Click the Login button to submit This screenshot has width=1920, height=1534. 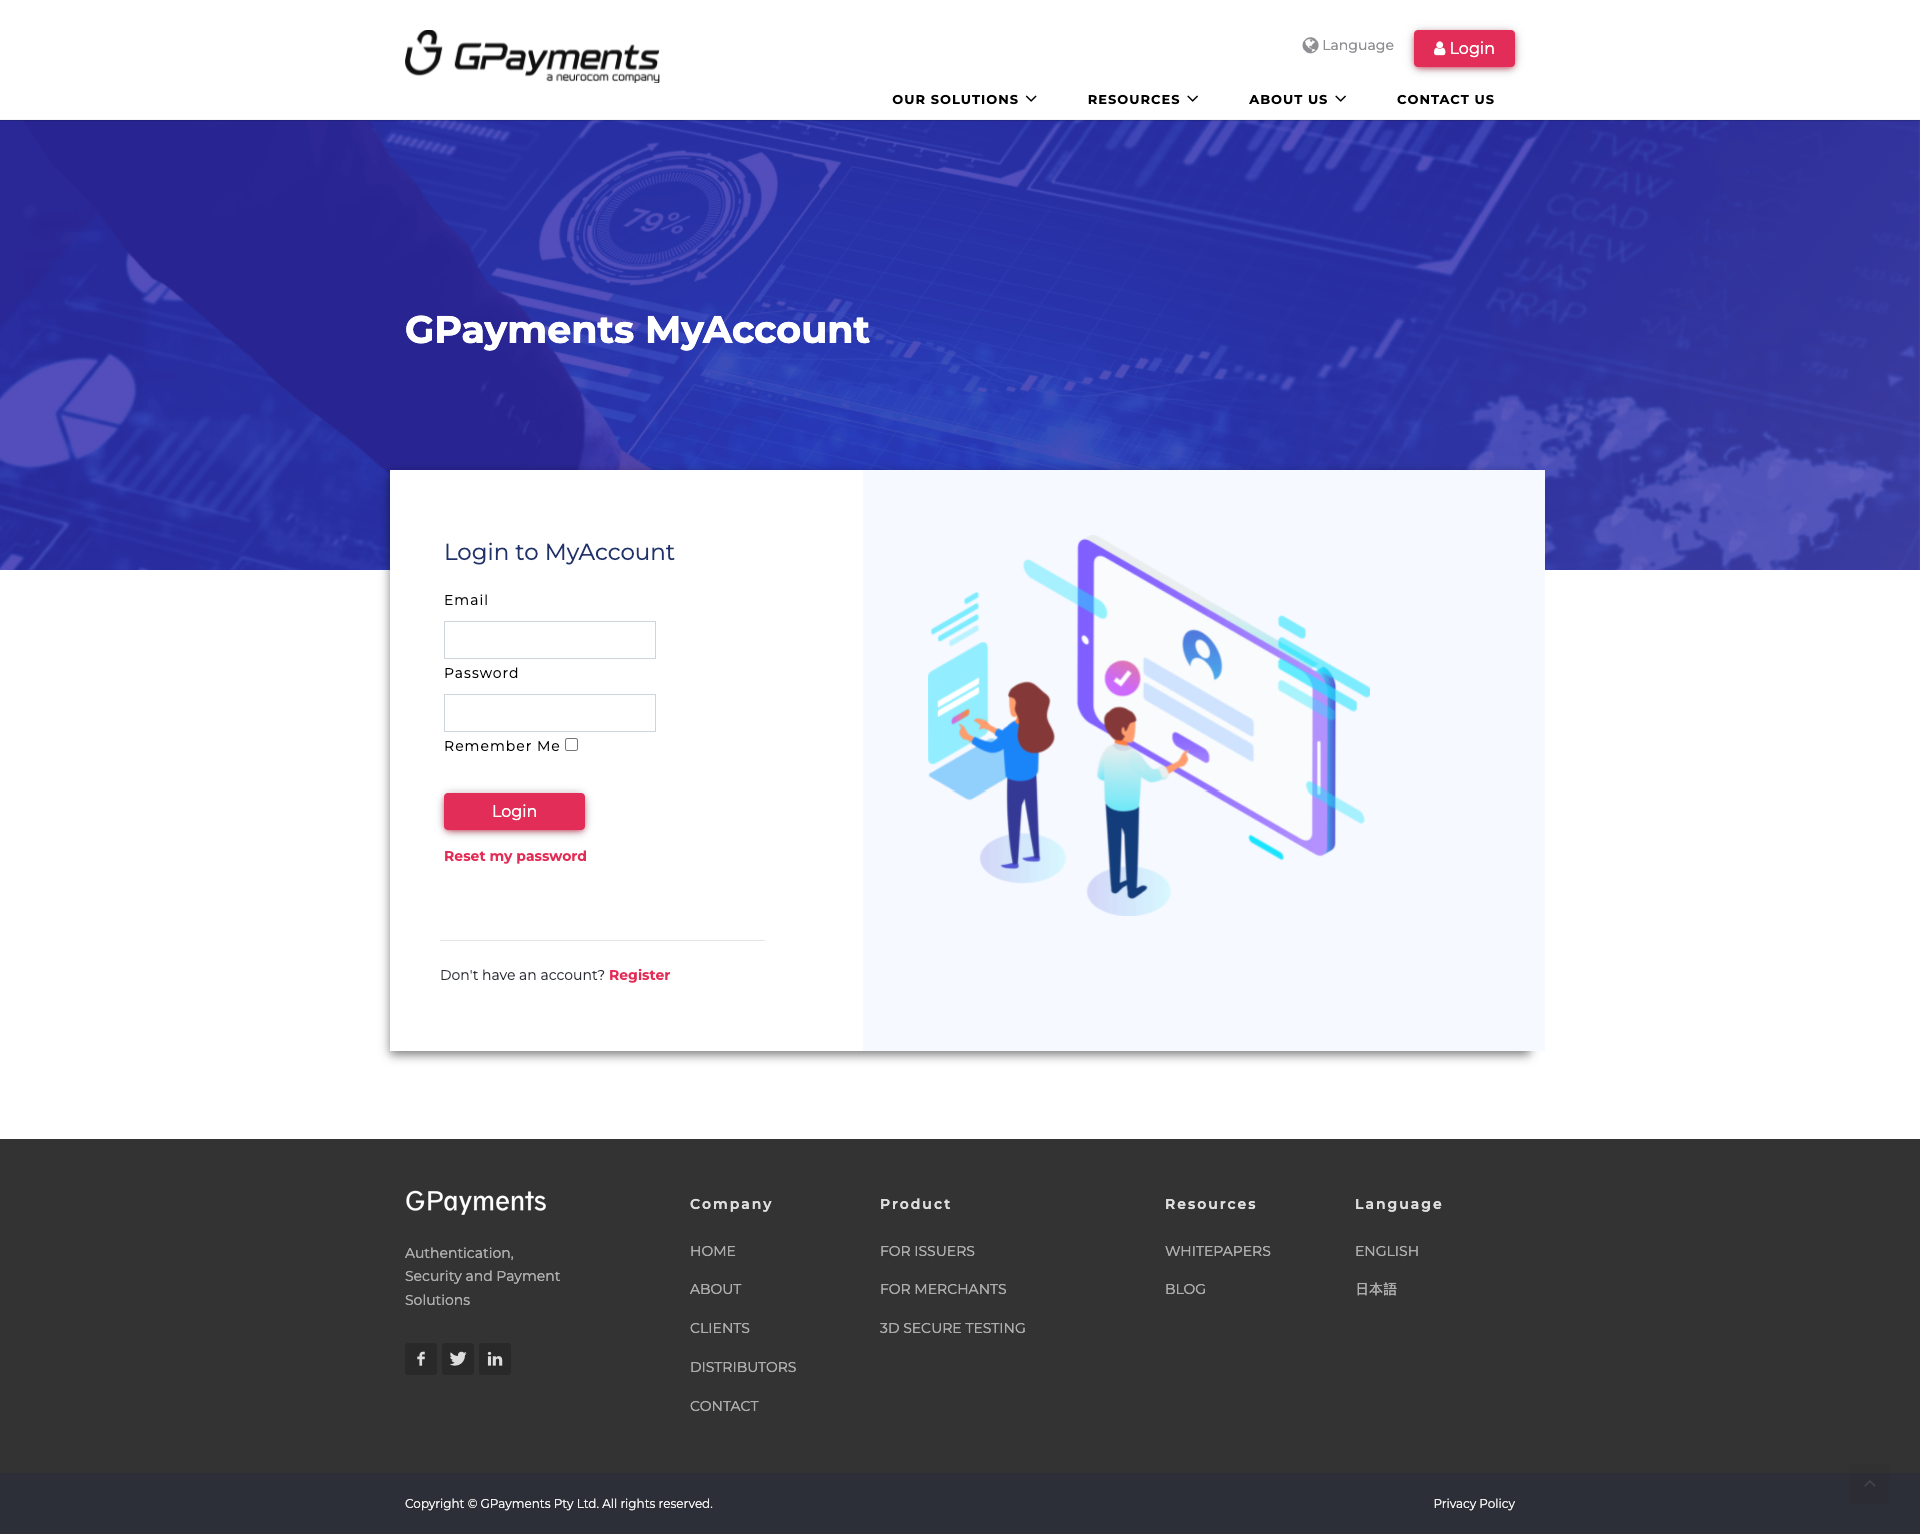pyautogui.click(x=513, y=811)
